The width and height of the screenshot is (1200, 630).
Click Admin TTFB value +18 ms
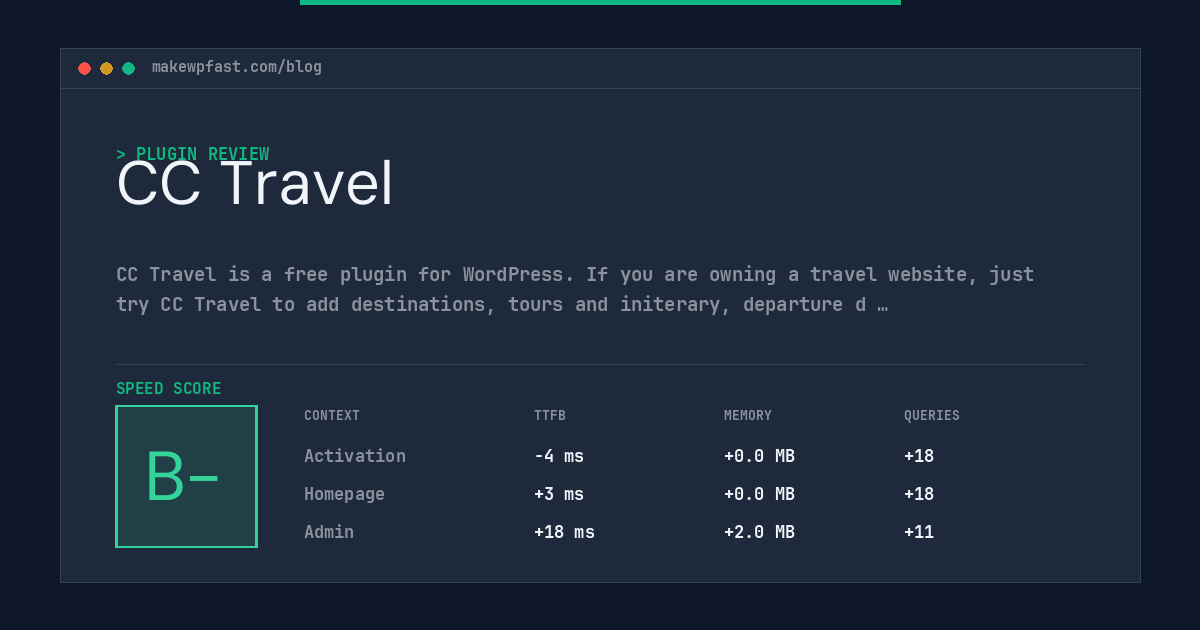564,532
